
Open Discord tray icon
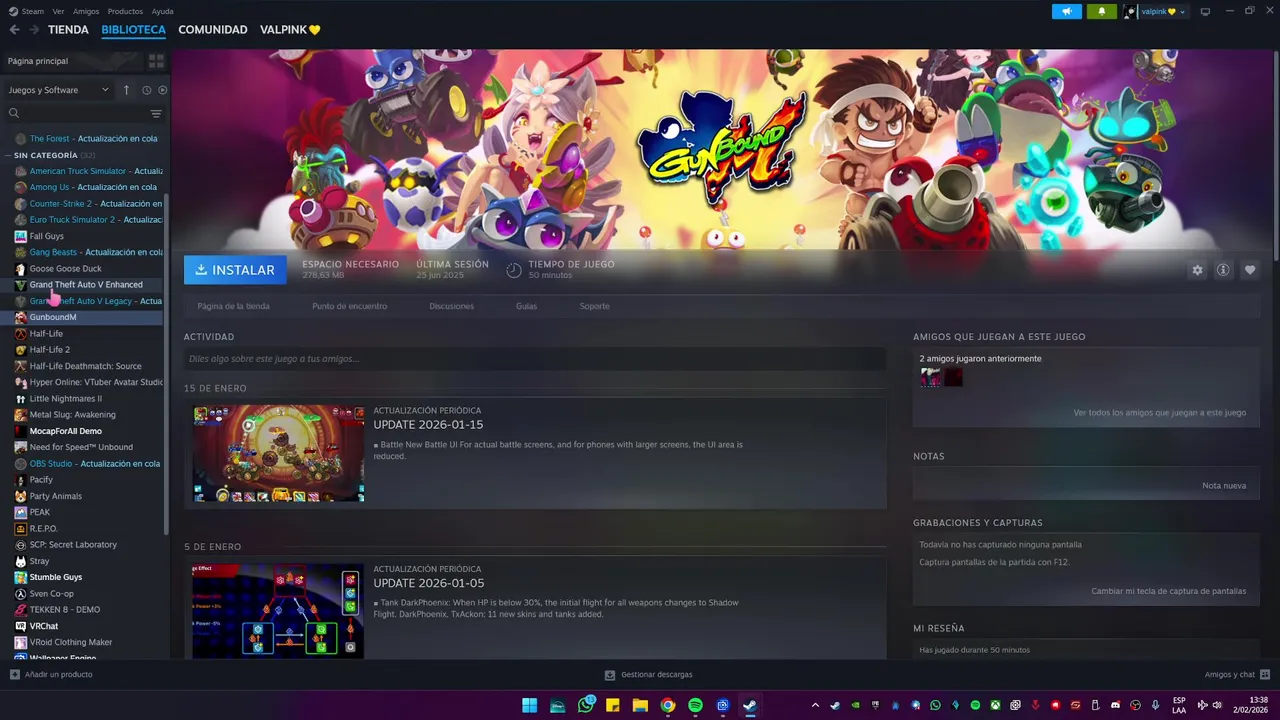[x=1115, y=705]
